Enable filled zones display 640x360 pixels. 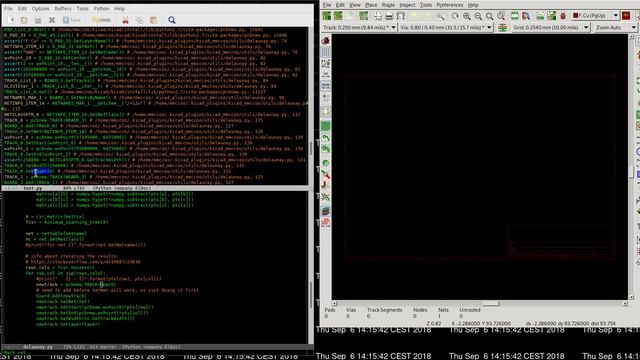325,126
